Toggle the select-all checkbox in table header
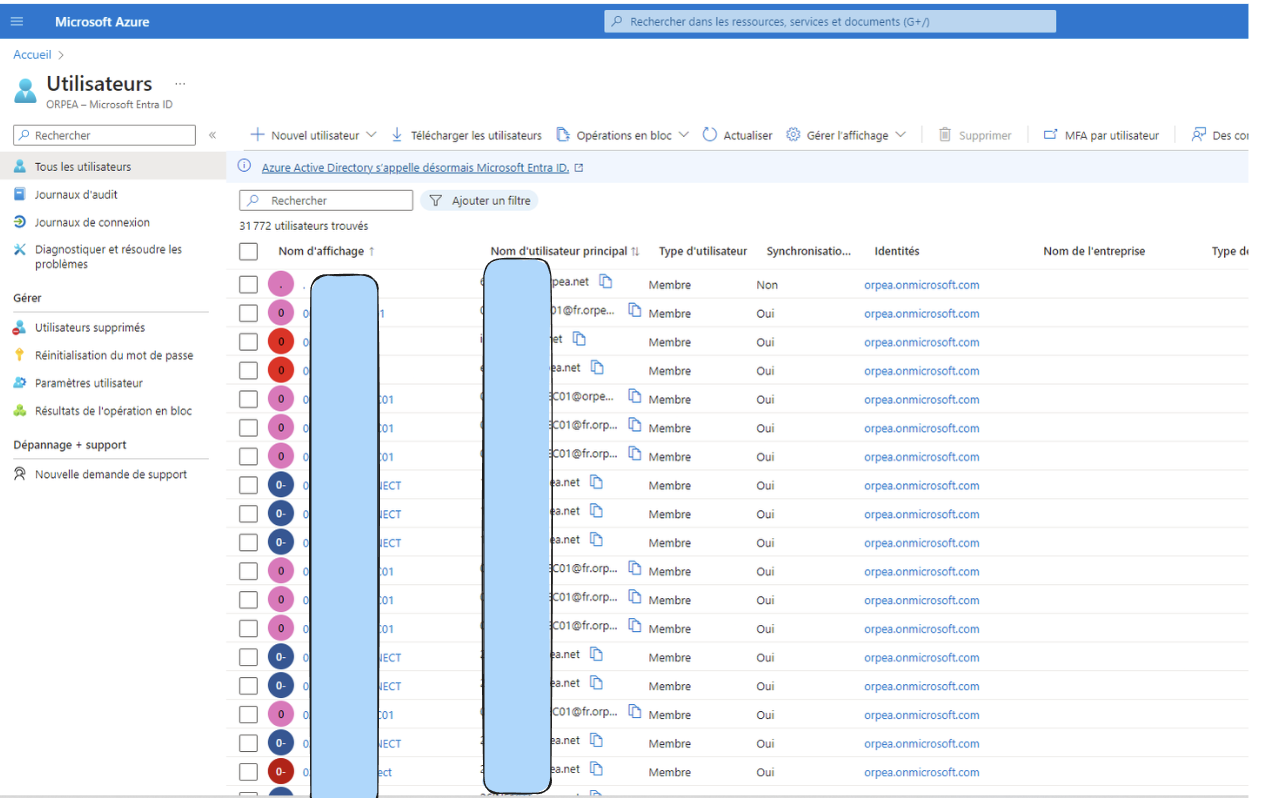This screenshot has height=798, width=1266. (249, 252)
